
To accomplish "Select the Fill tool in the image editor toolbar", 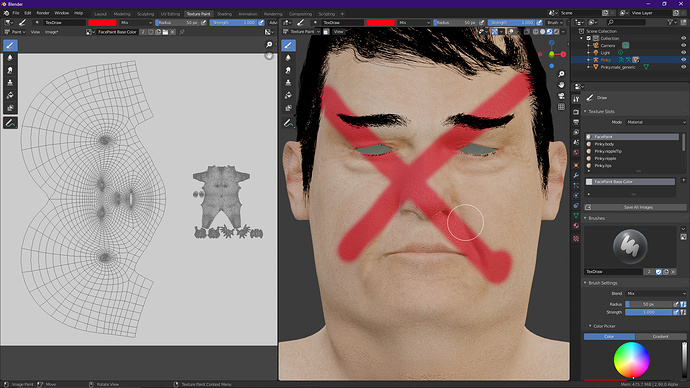I will [10, 95].
